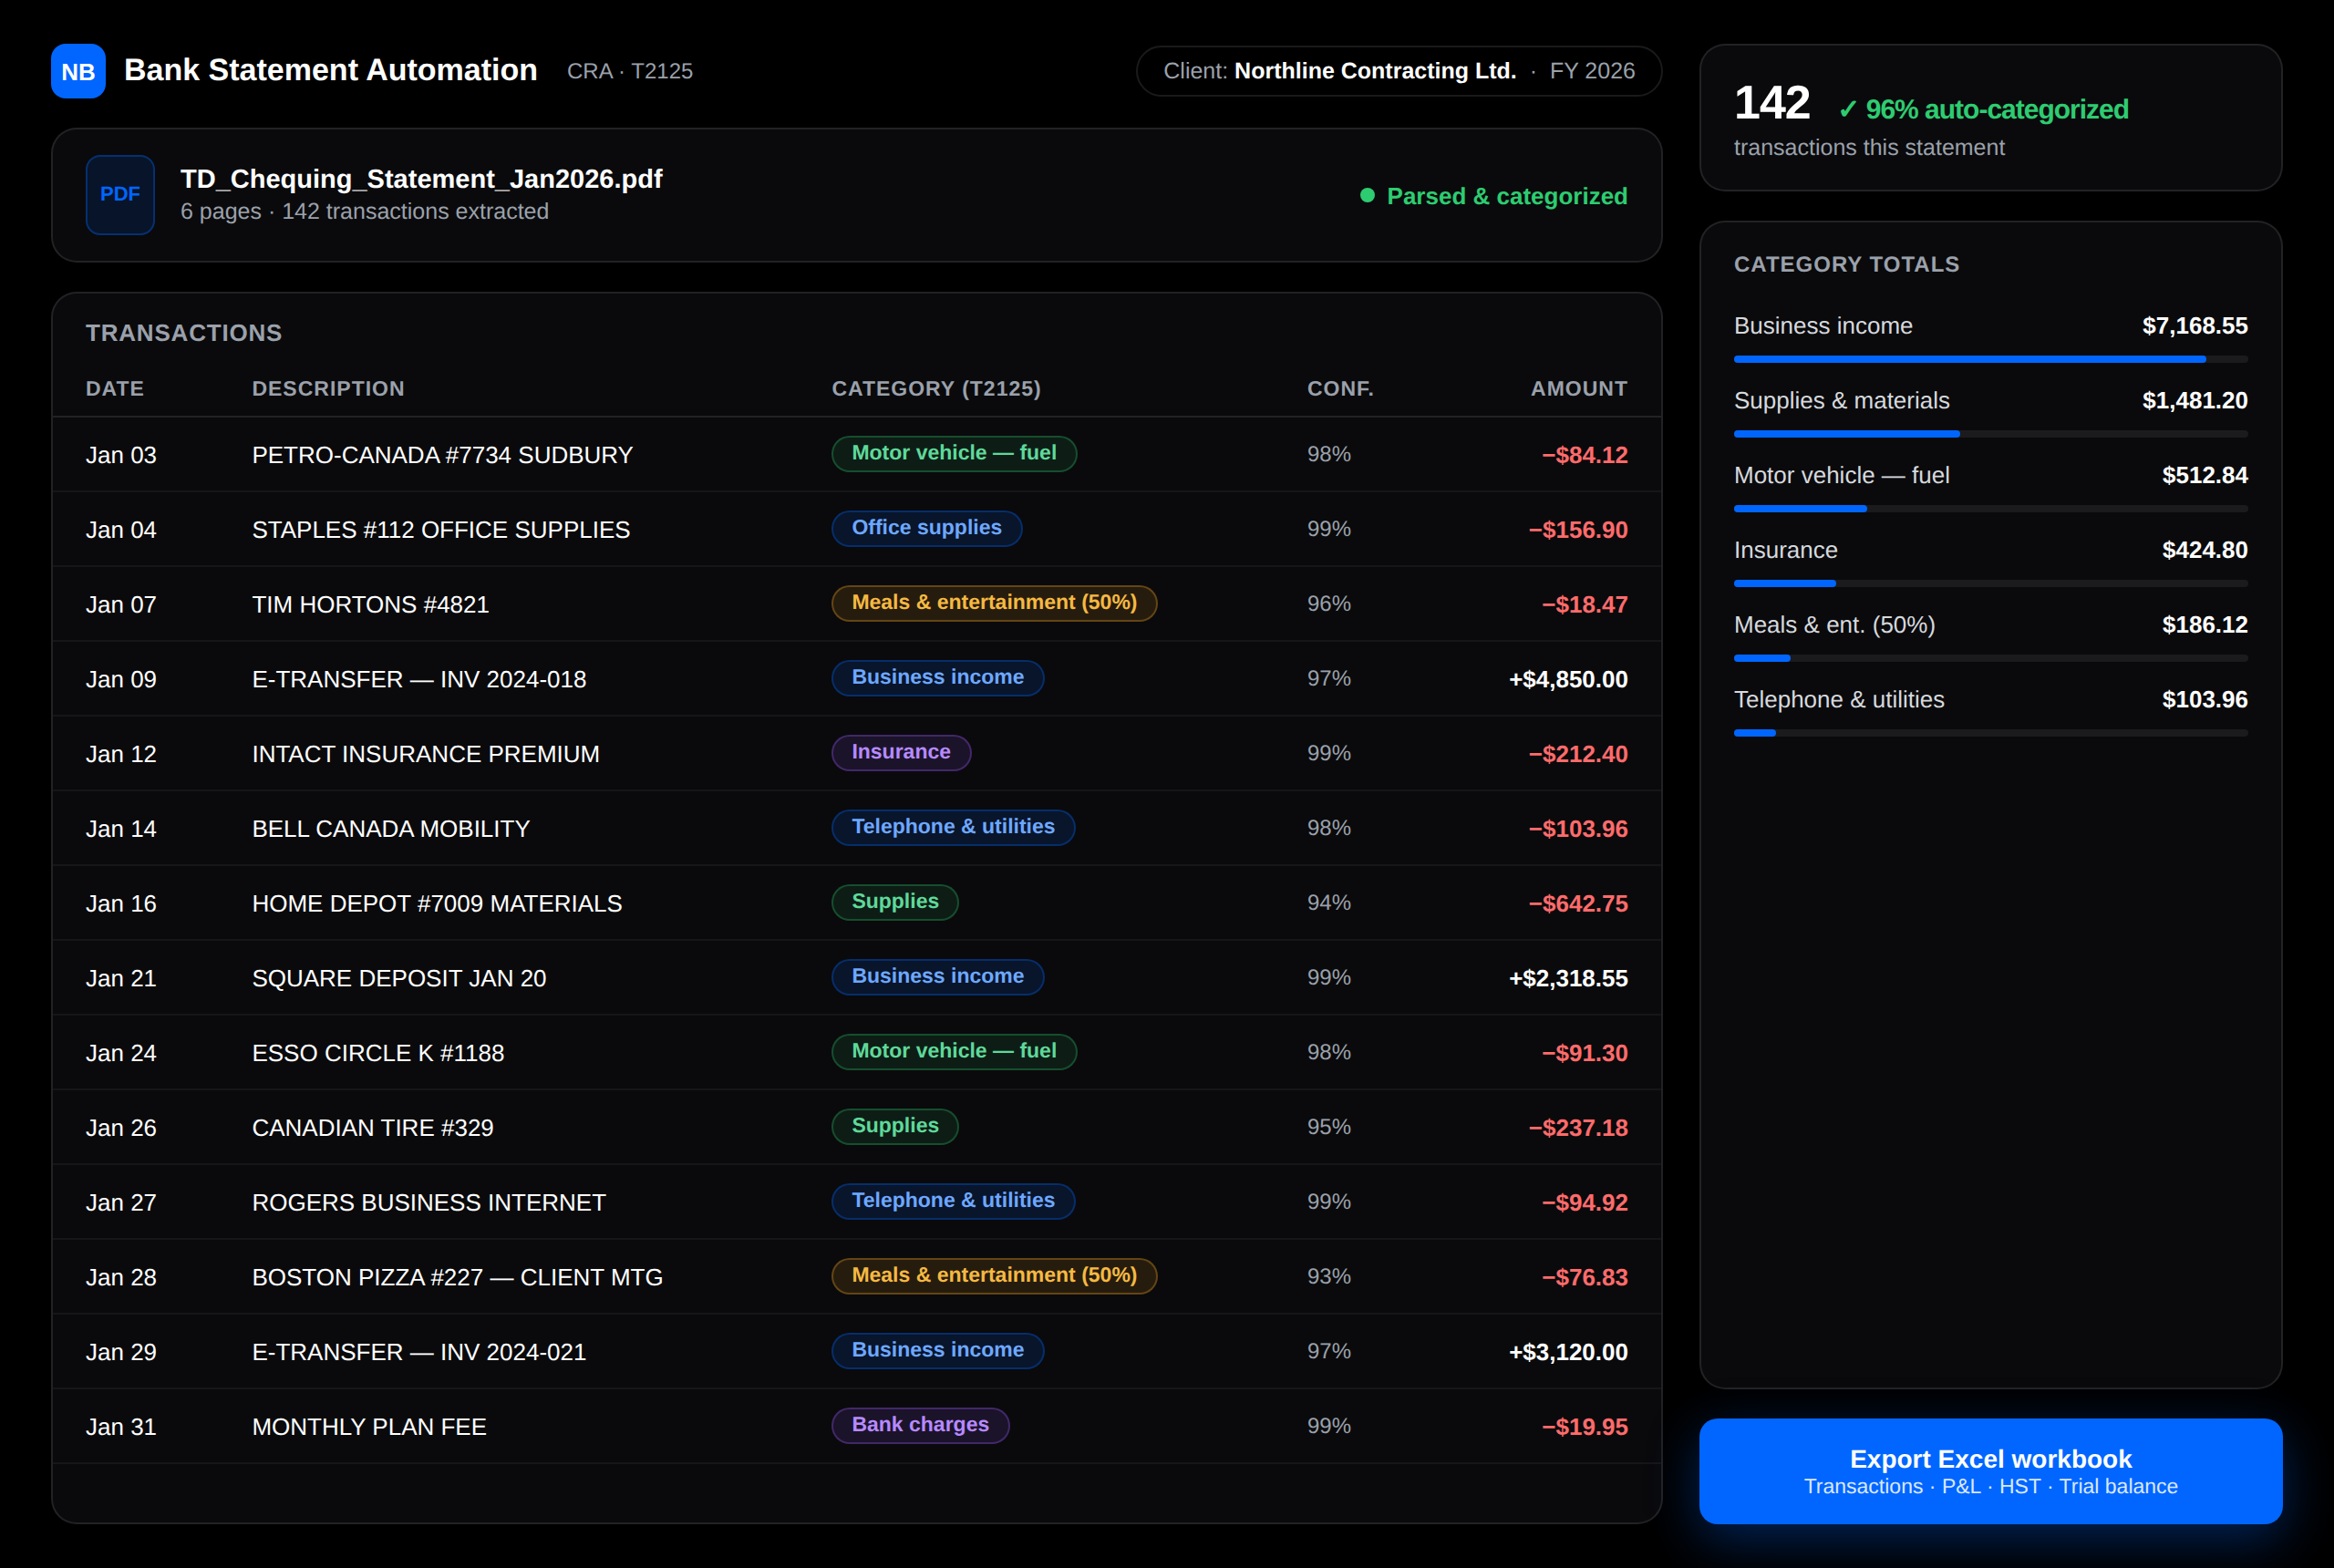Click the −$19.95 amount
Image resolution: width=2334 pixels, height=1568 pixels.
[1585, 1427]
